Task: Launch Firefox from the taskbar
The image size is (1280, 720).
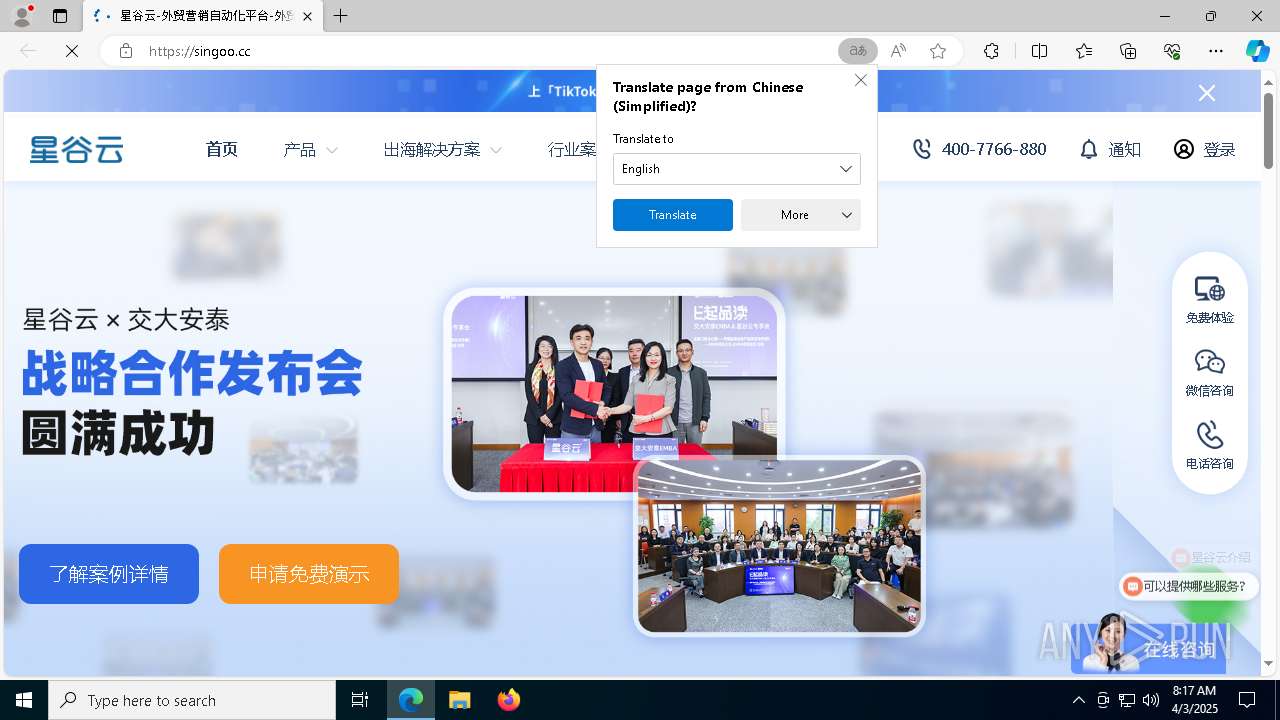Action: [508, 700]
